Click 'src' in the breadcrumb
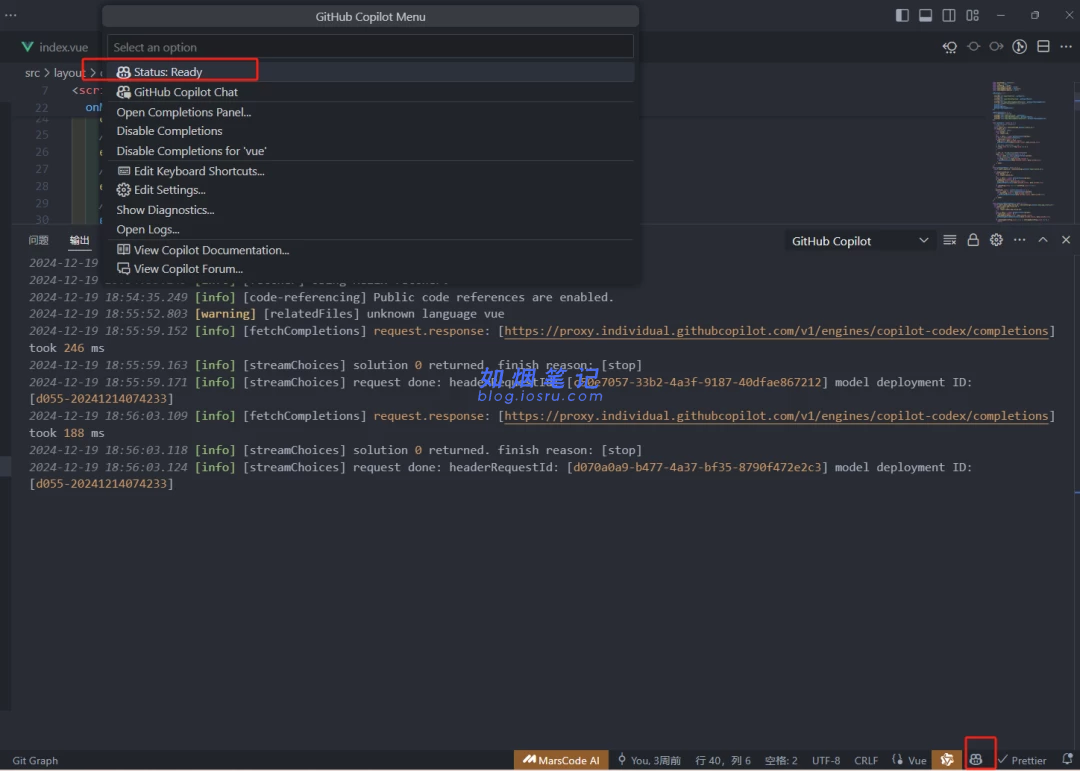The image size is (1080, 771). click(x=32, y=72)
